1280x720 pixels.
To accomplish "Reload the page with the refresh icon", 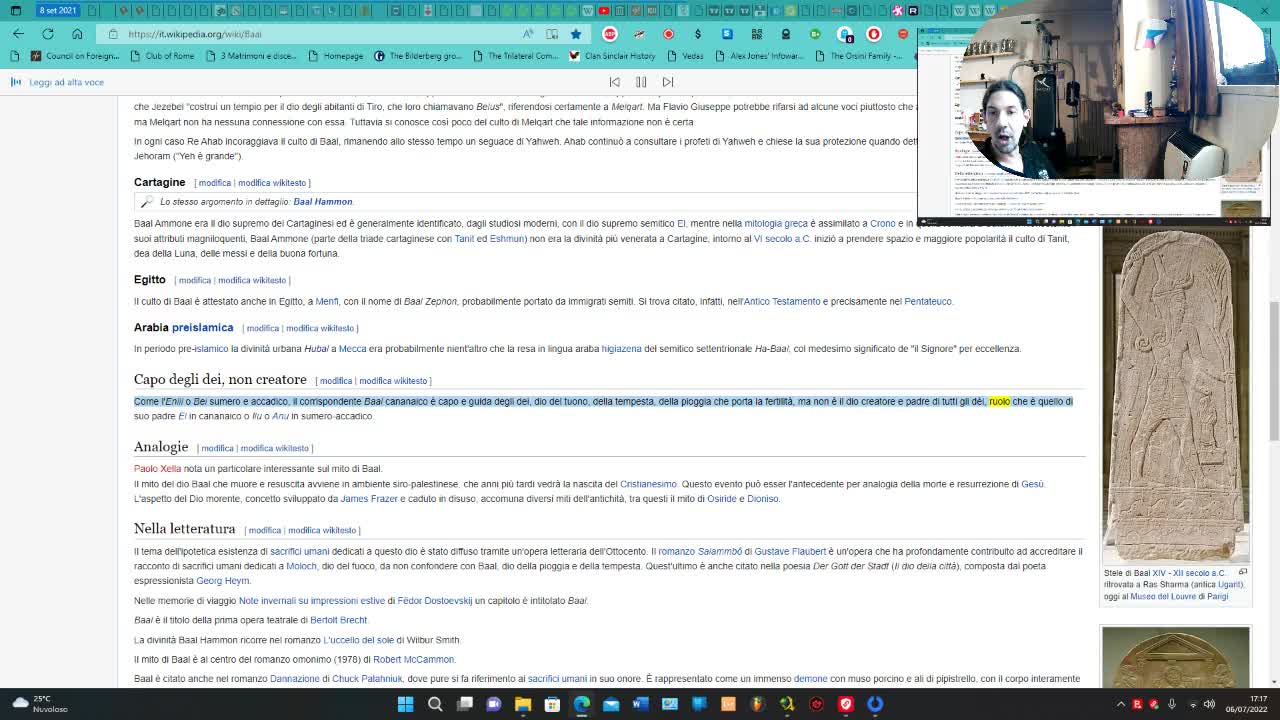I will (x=47, y=34).
